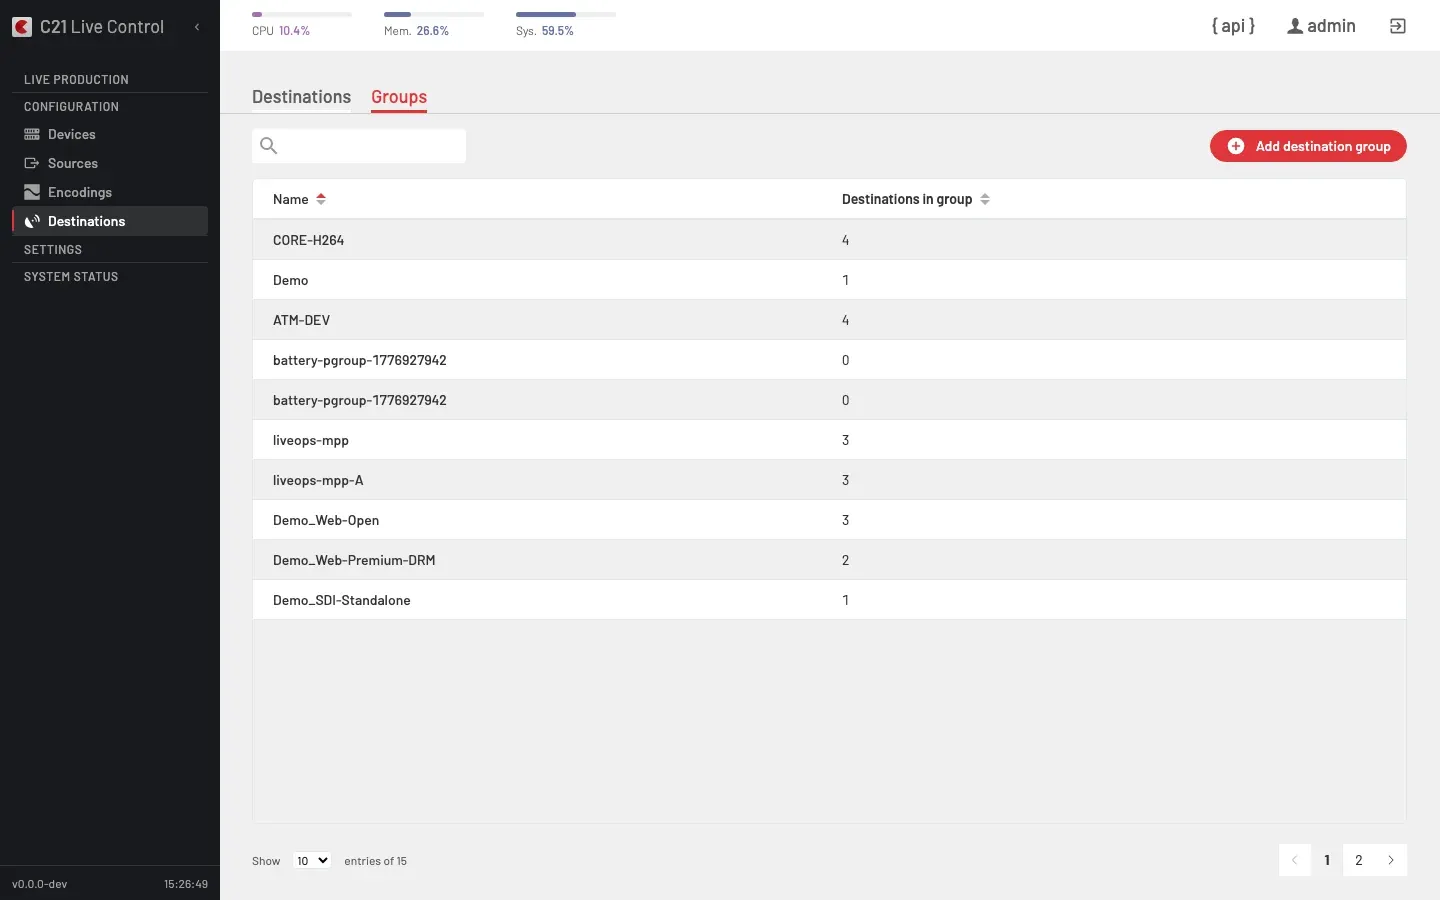
Task: Select page 1 in pagination
Action: click(x=1327, y=860)
